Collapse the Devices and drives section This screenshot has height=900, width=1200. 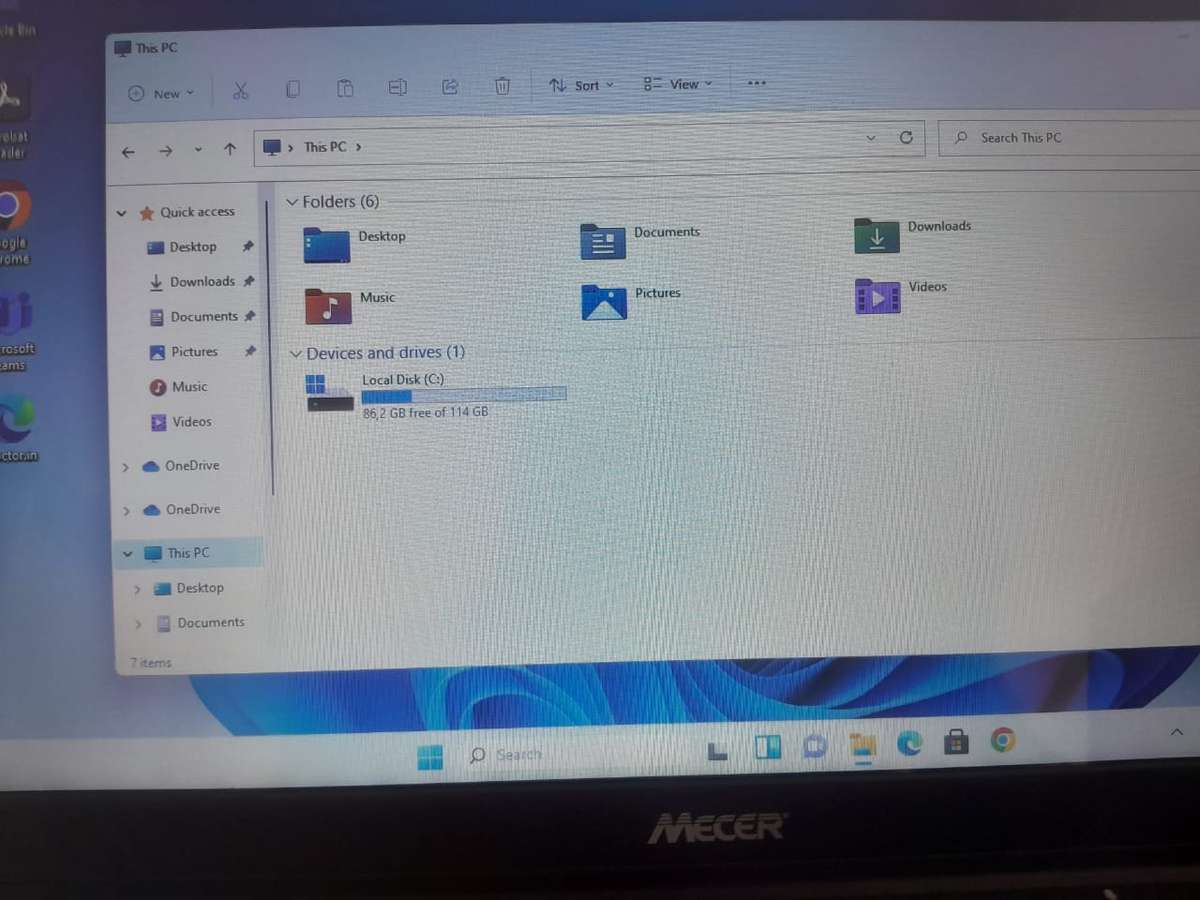(296, 353)
